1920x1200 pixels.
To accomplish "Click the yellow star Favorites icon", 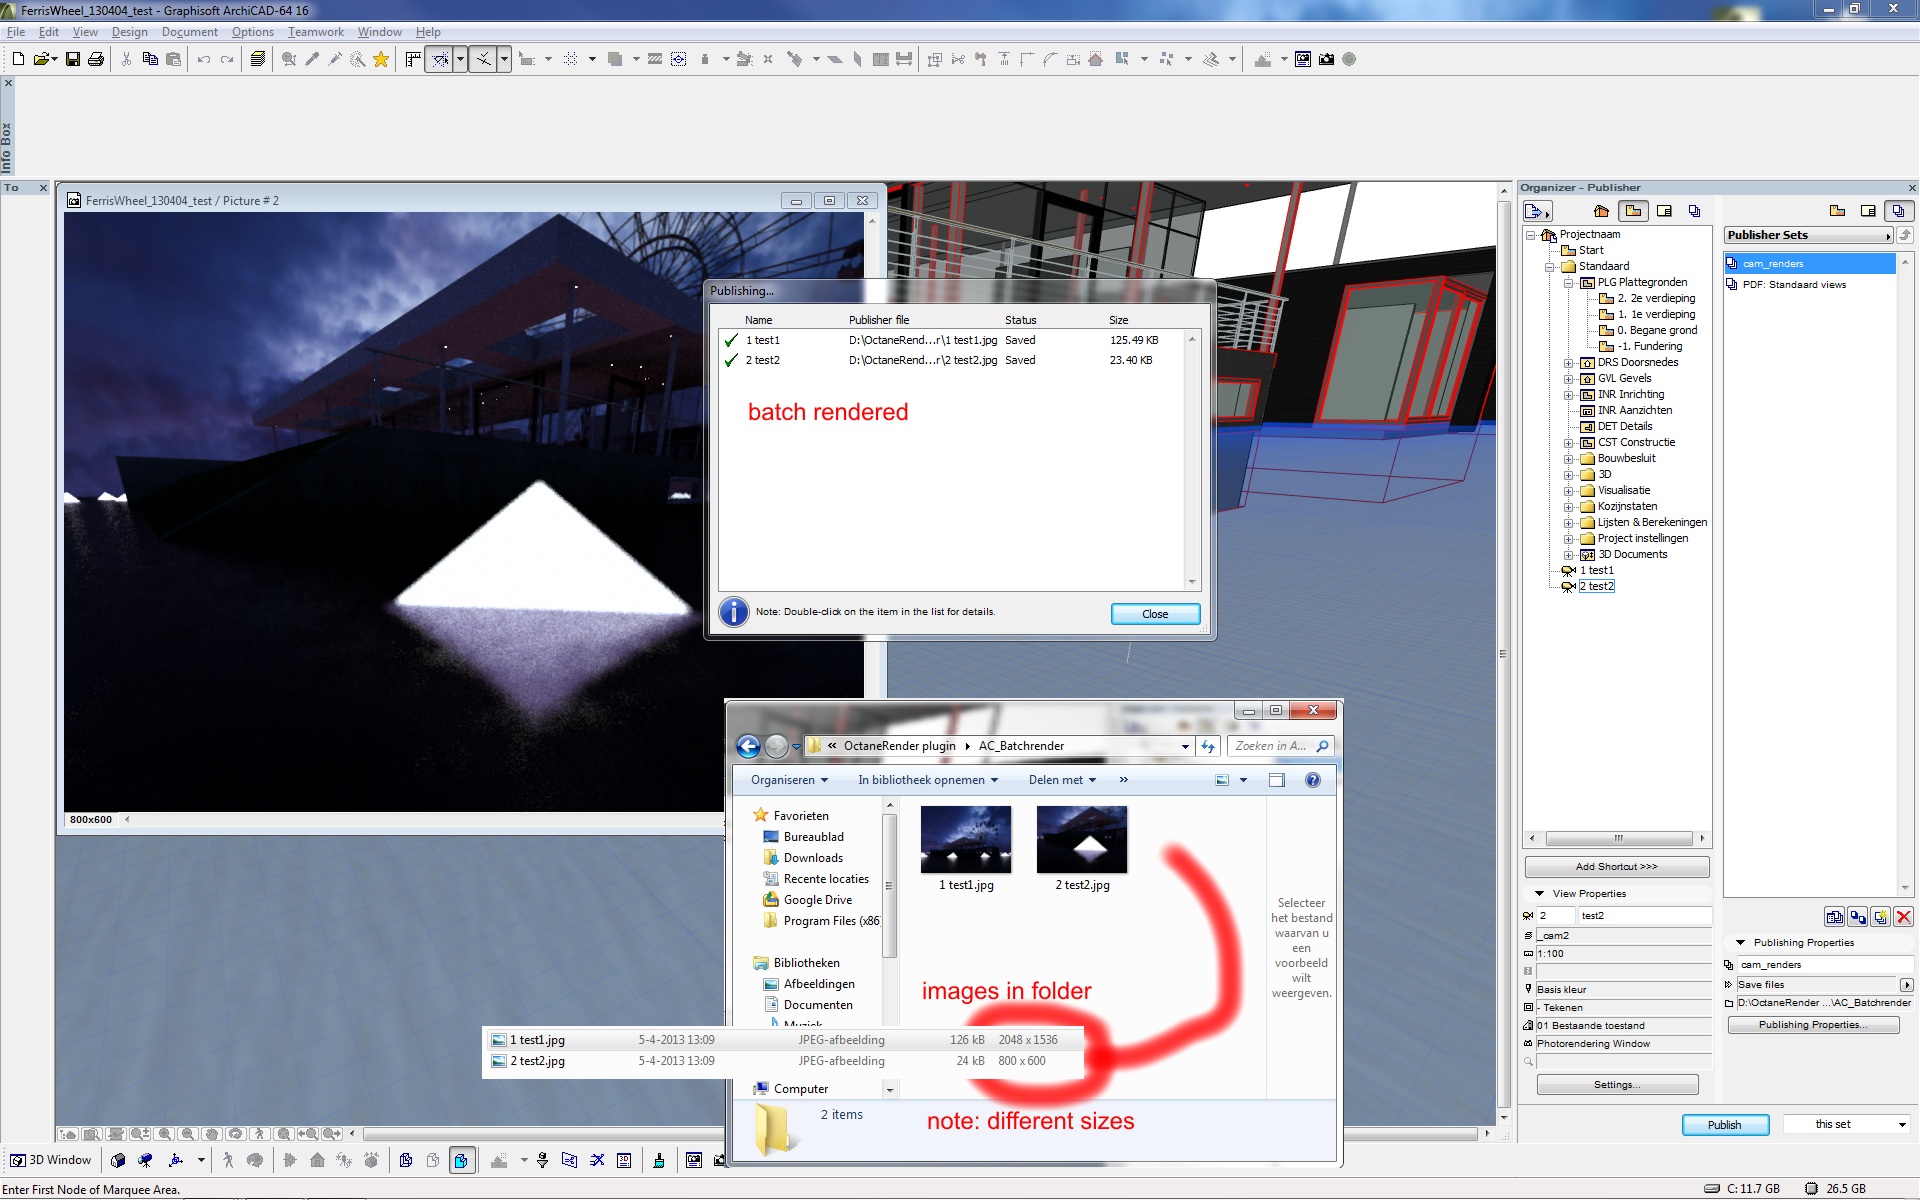I will click(x=381, y=60).
